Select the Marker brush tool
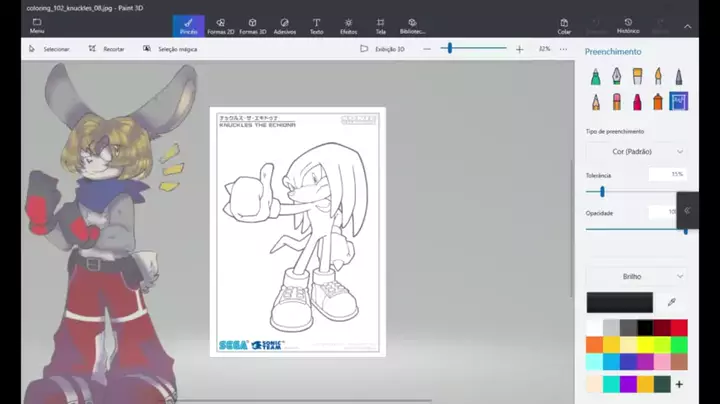This screenshot has height=404, width=720. click(596, 77)
